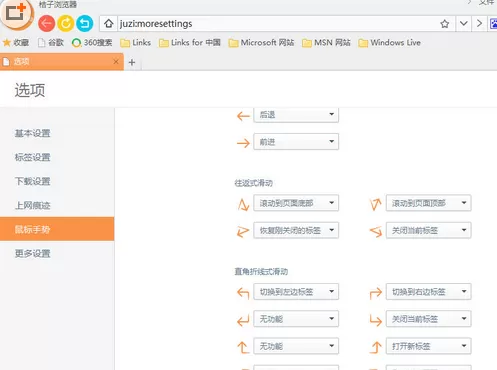This screenshot has height=370, width=497.
Task: Go to 基本设置 in sidebar
Action: pos(33,133)
